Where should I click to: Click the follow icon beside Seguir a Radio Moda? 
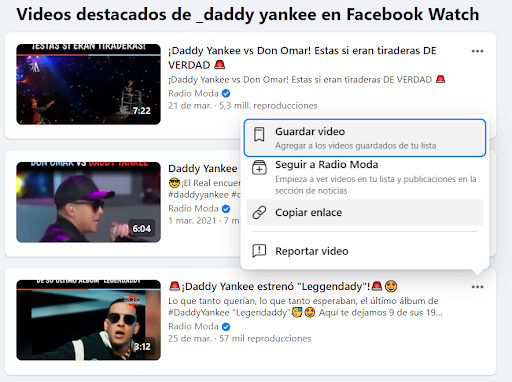(259, 167)
